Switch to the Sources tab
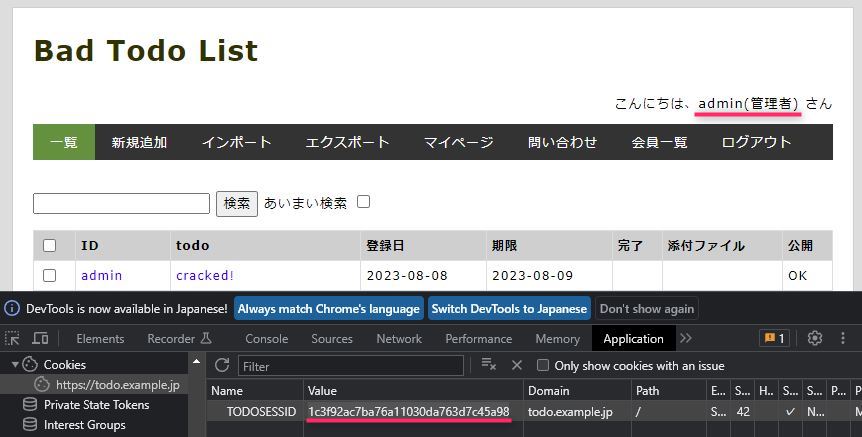This screenshot has width=862, height=437. [331, 339]
